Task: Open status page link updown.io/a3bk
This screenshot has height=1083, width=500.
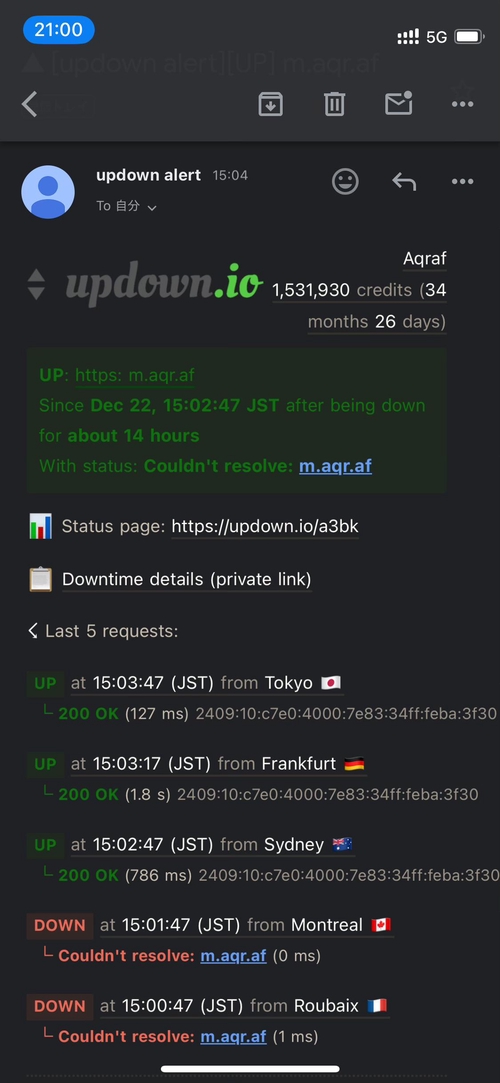Action: (265, 527)
